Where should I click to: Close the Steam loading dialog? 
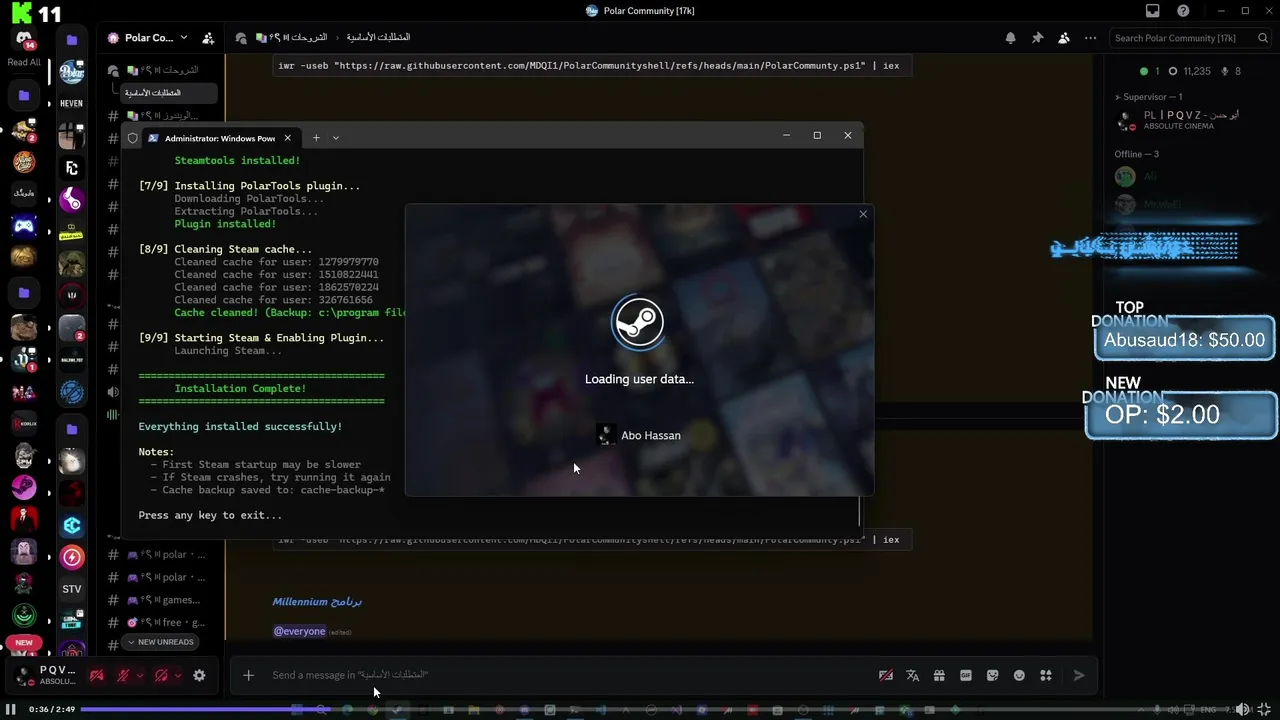tap(863, 214)
